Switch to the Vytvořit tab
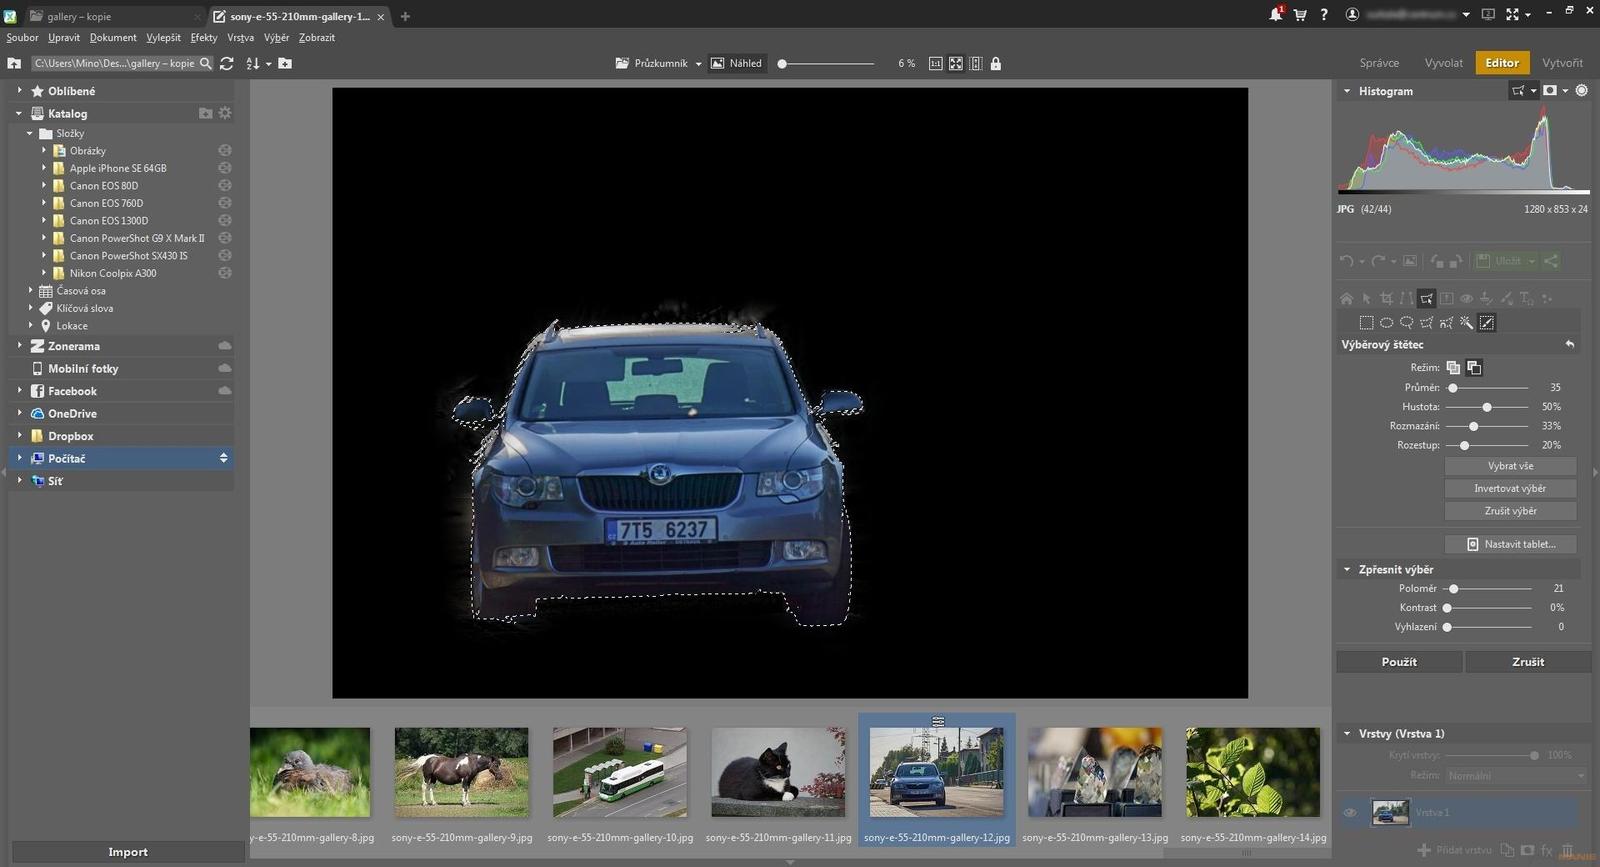The width and height of the screenshot is (1600, 867). 1562,62
